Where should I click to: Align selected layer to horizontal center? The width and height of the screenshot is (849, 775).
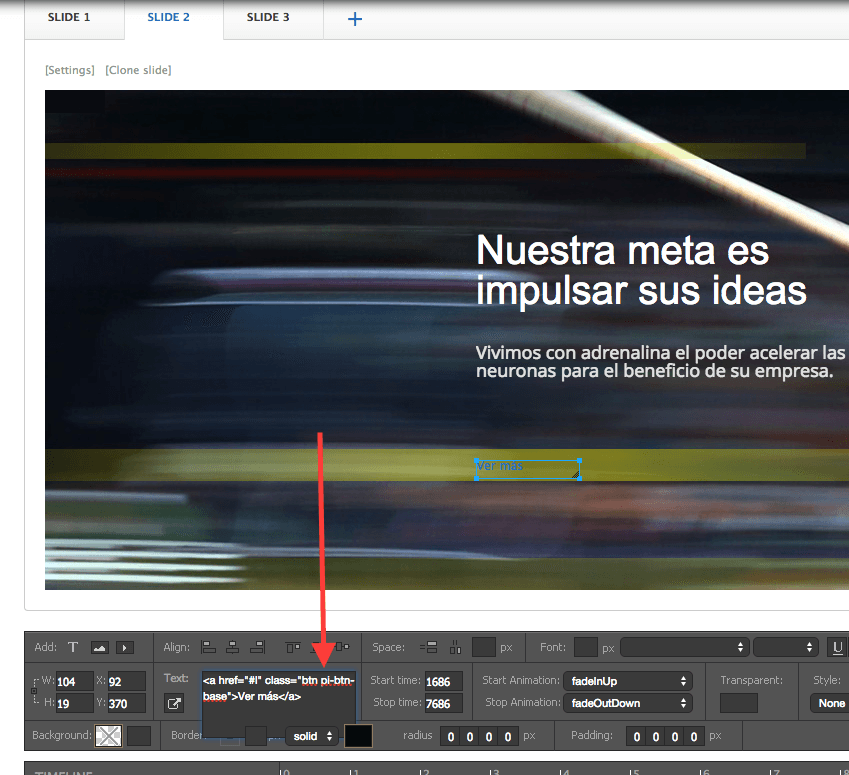(232, 647)
